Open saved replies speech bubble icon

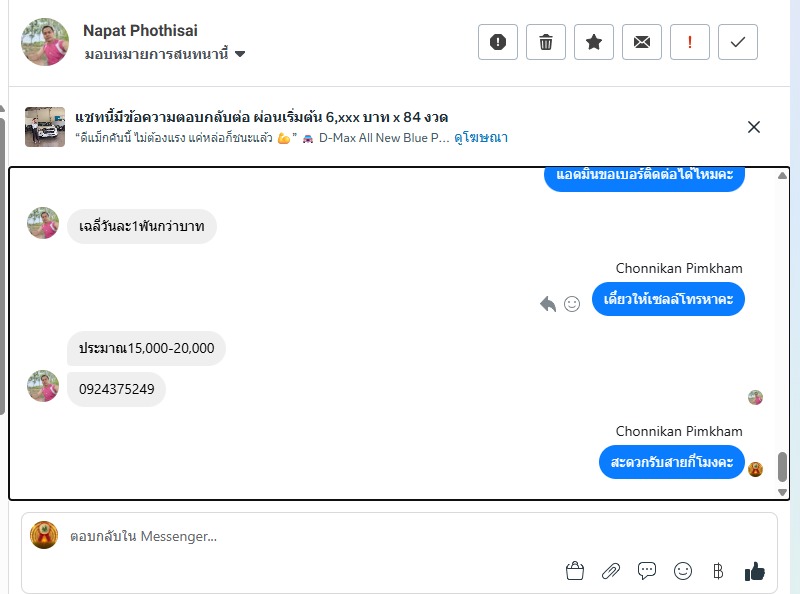tap(647, 571)
